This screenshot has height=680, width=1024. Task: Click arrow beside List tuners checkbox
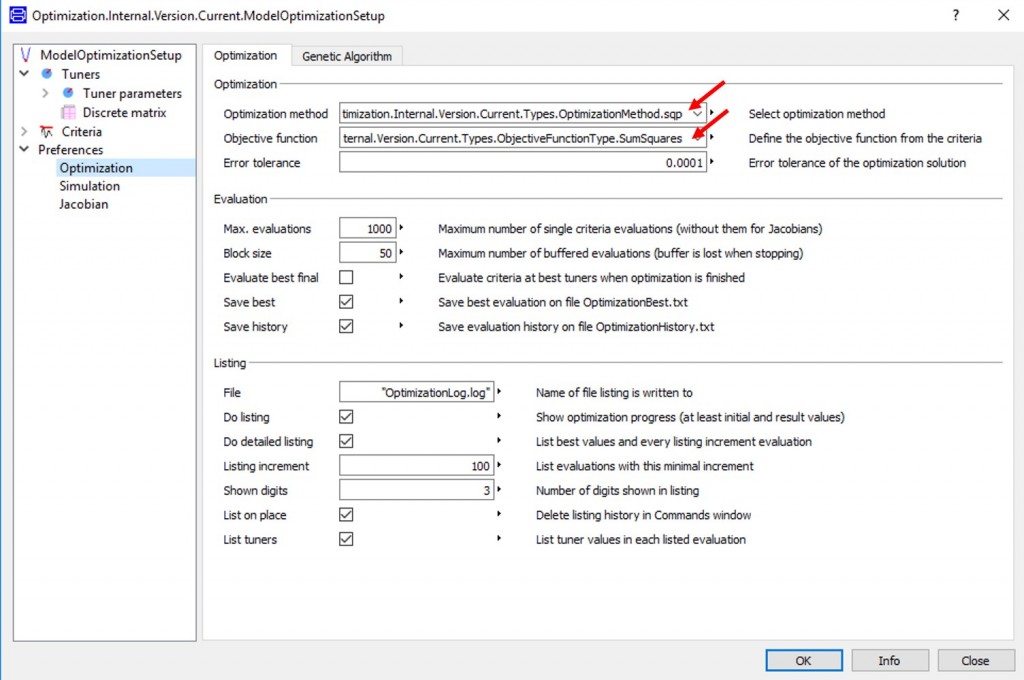(499, 538)
